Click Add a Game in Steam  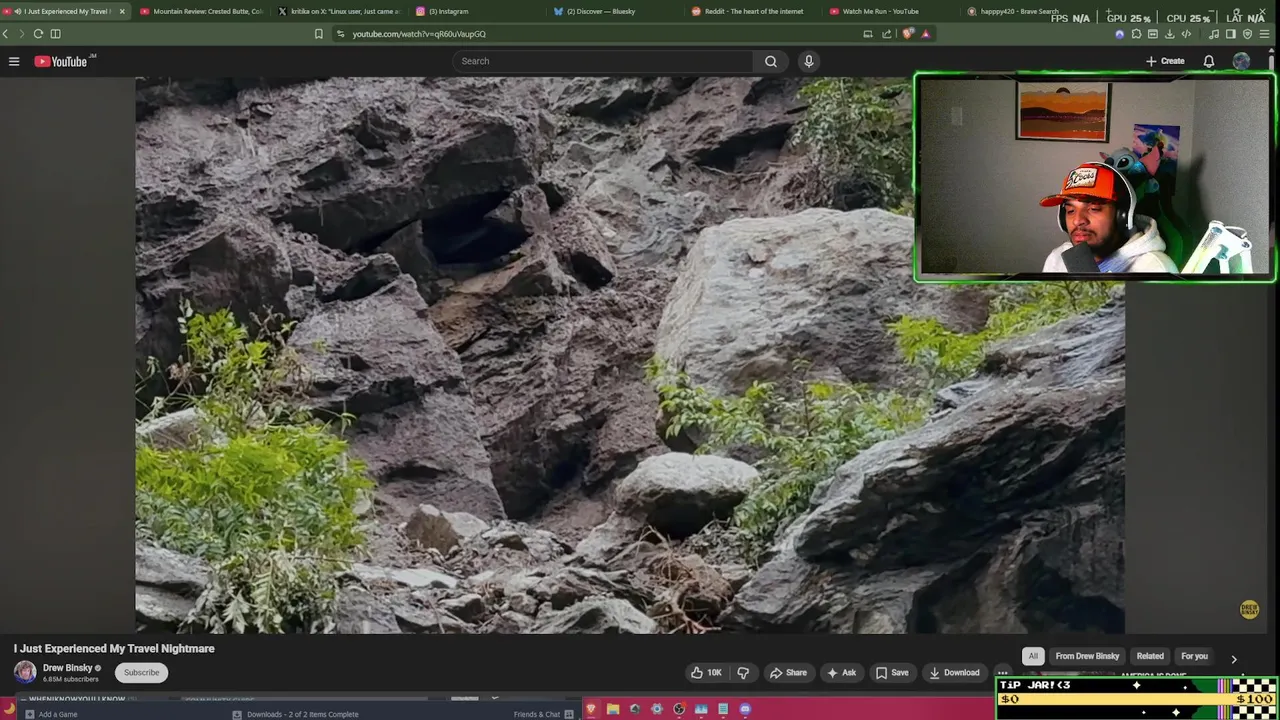click(51, 714)
